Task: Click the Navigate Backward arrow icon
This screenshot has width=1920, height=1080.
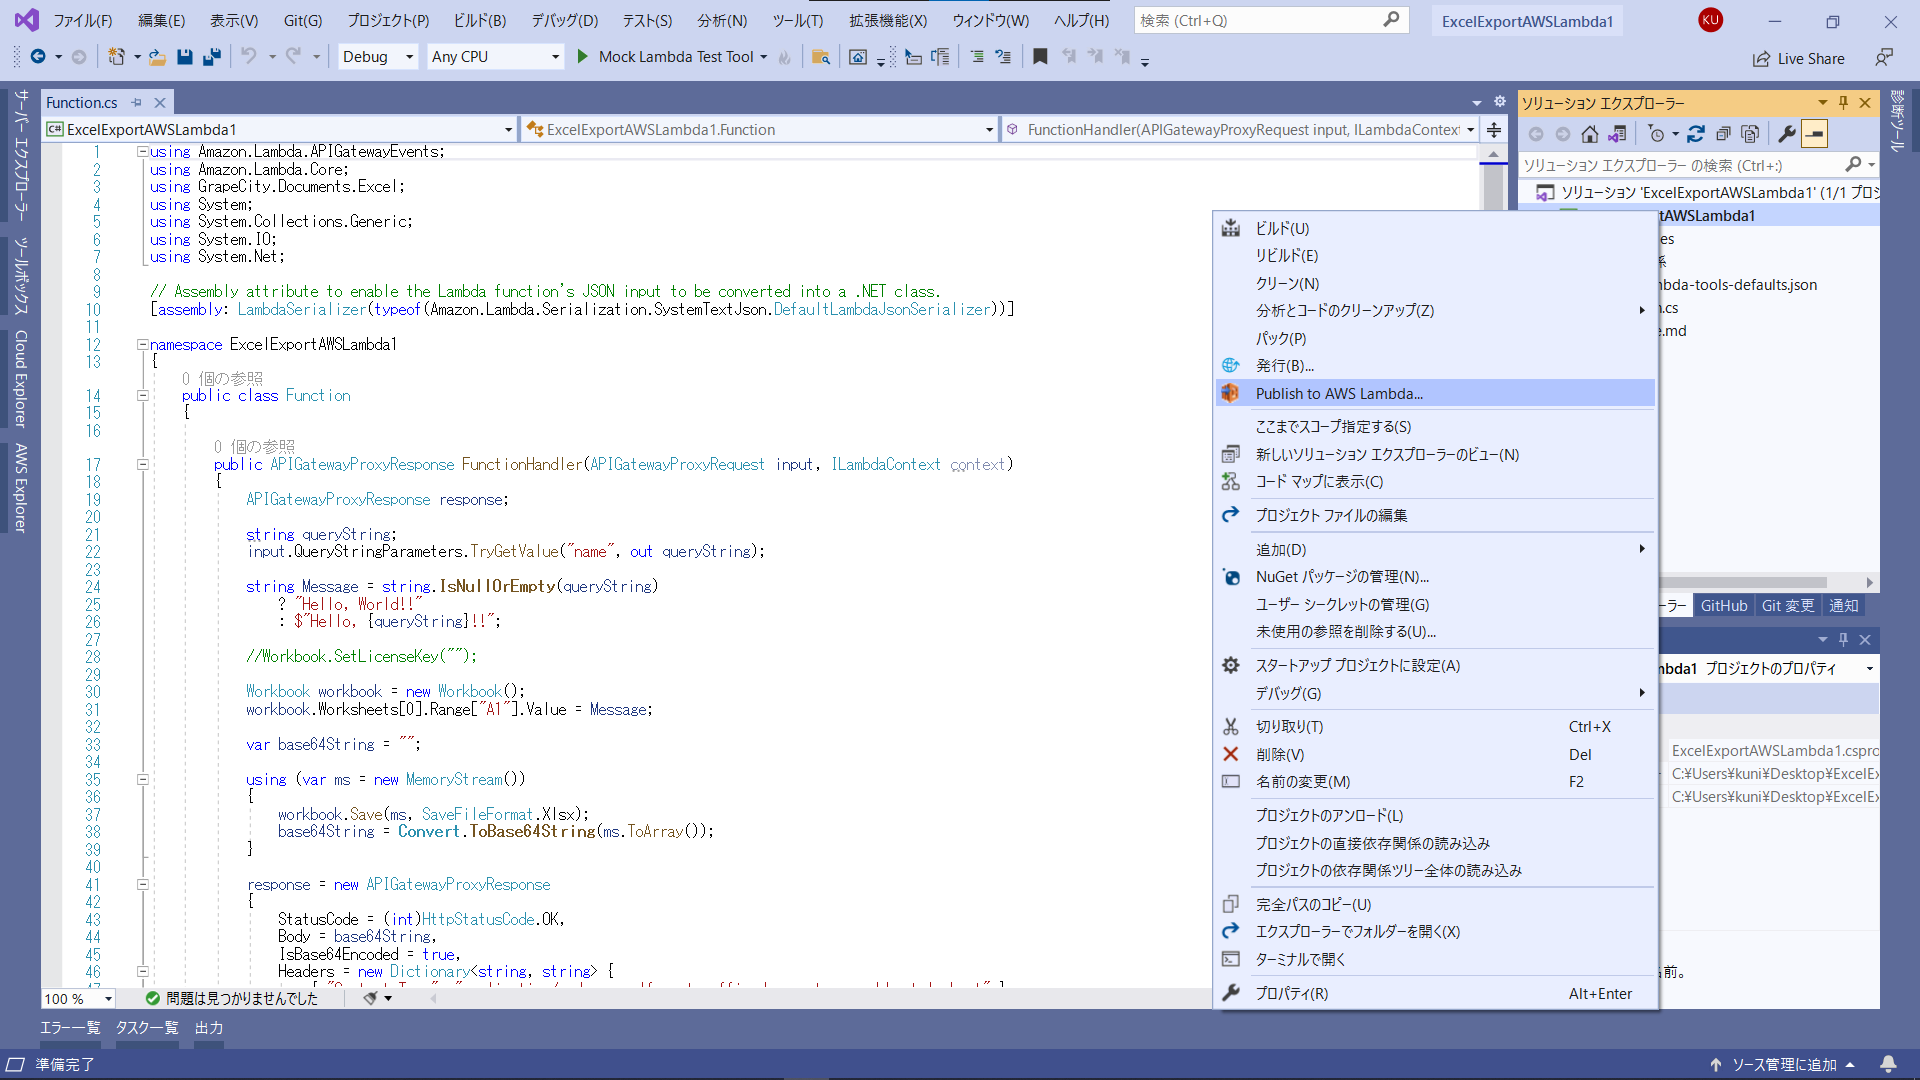Action: click(x=38, y=57)
